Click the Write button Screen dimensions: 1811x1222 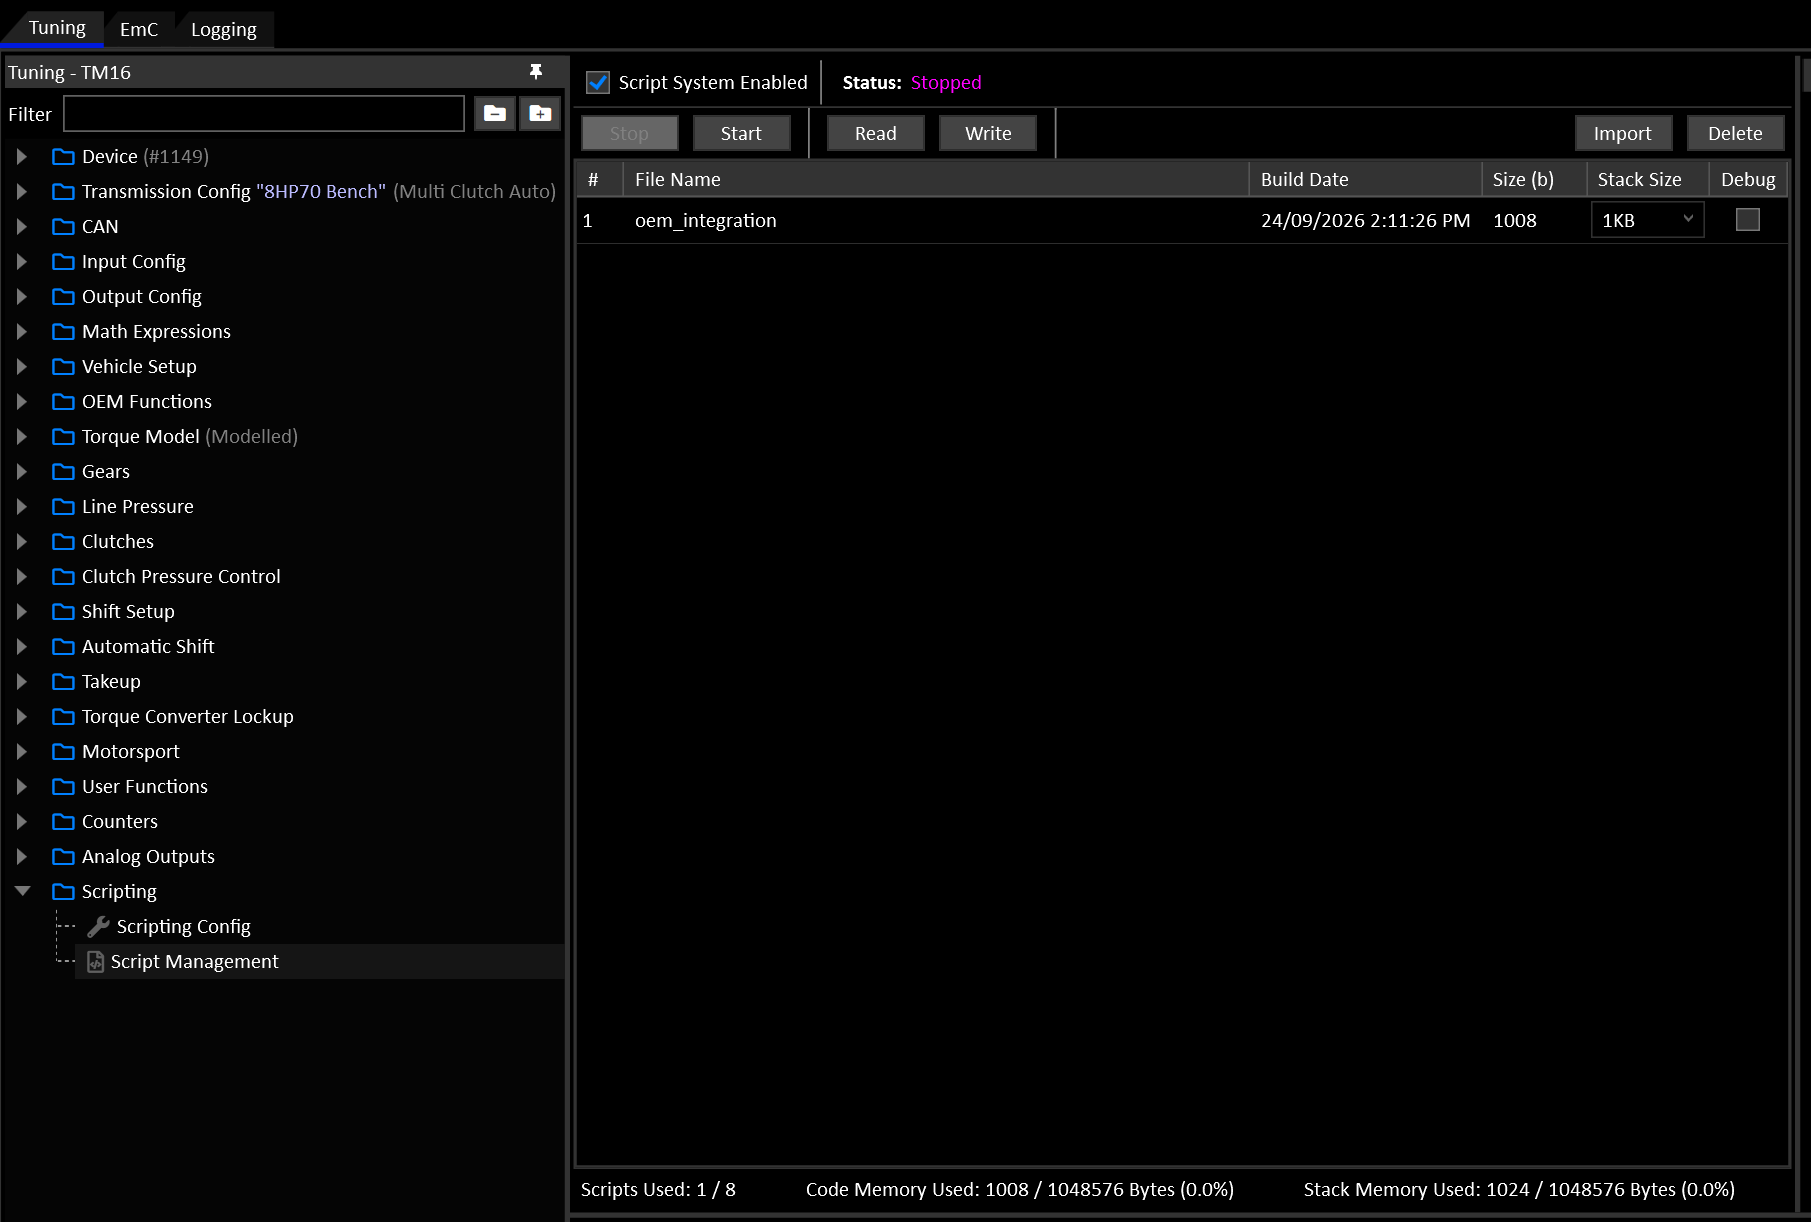point(988,133)
